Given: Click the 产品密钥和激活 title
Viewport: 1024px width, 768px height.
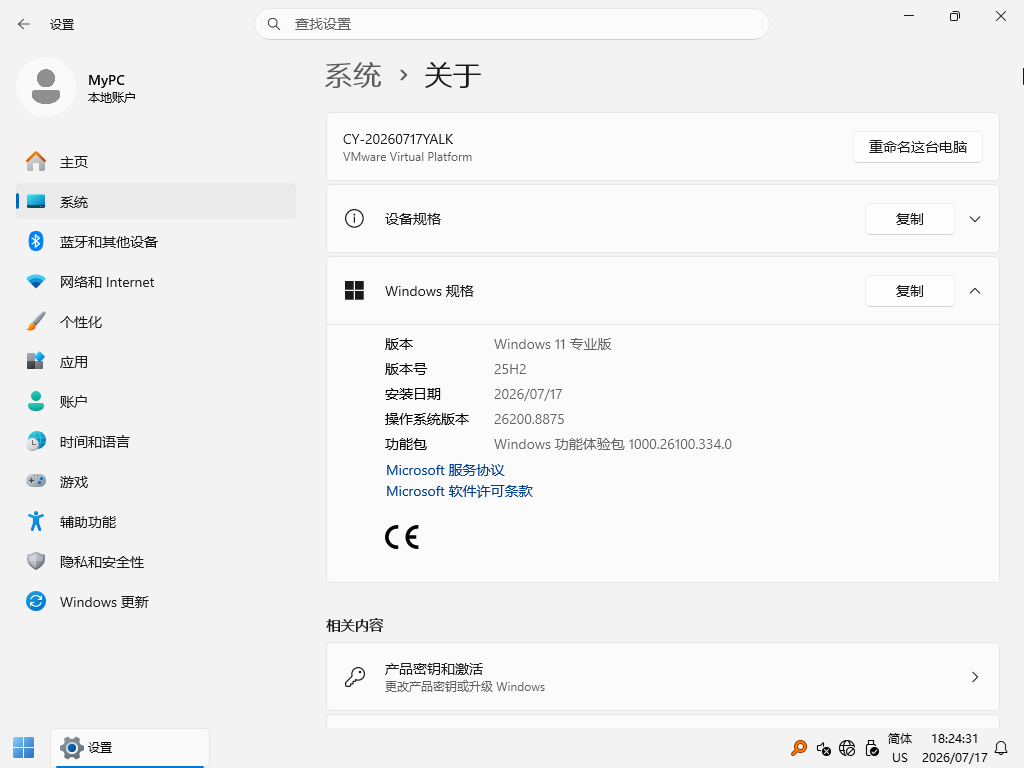Looking at the screenshot, I should click(434, 669).
